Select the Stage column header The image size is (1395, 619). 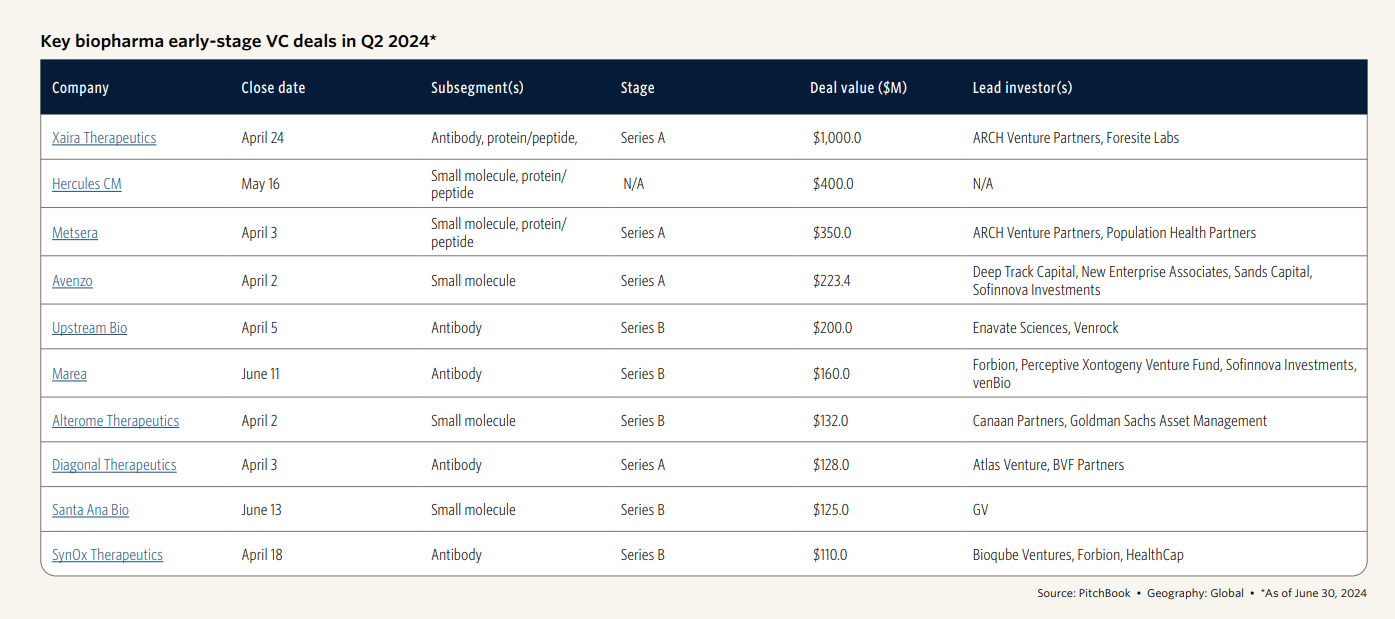637,88
